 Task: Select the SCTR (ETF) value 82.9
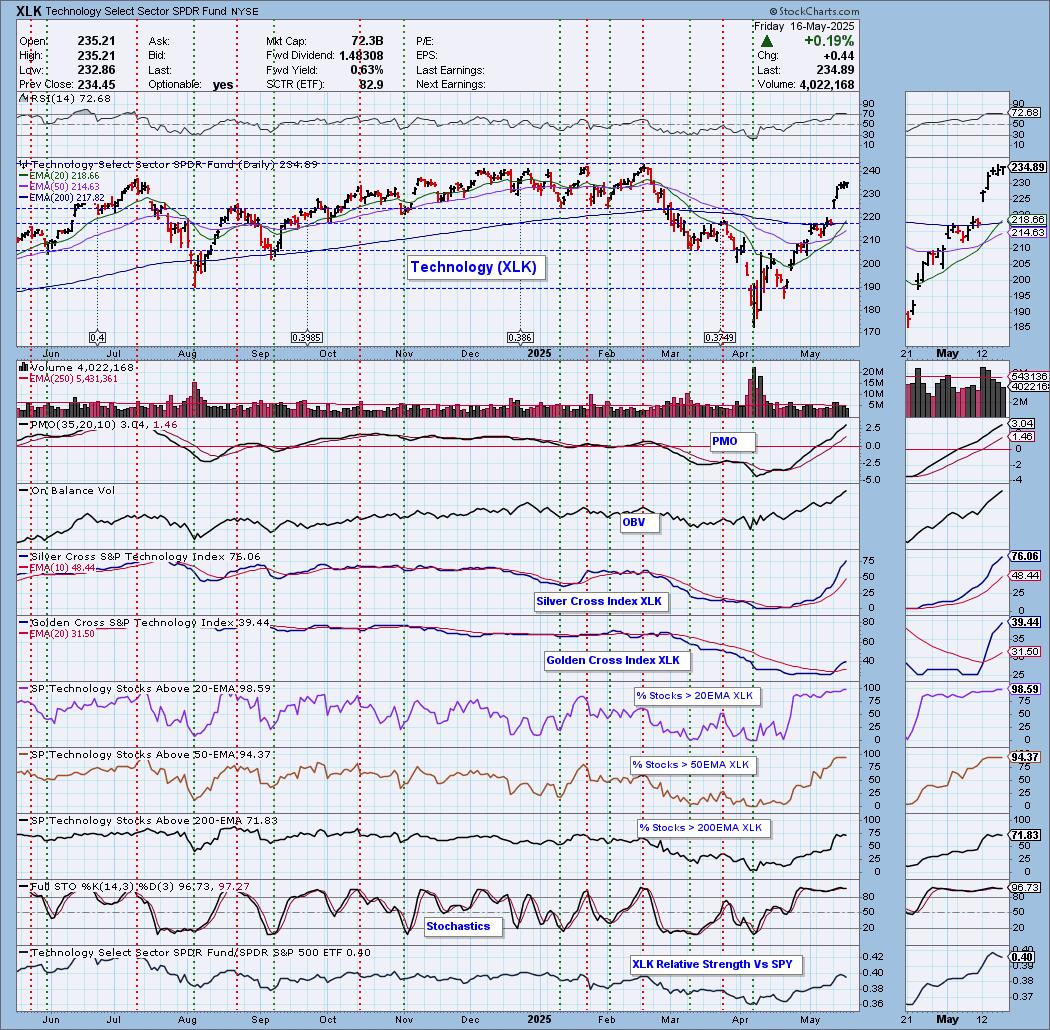(371, 84)
